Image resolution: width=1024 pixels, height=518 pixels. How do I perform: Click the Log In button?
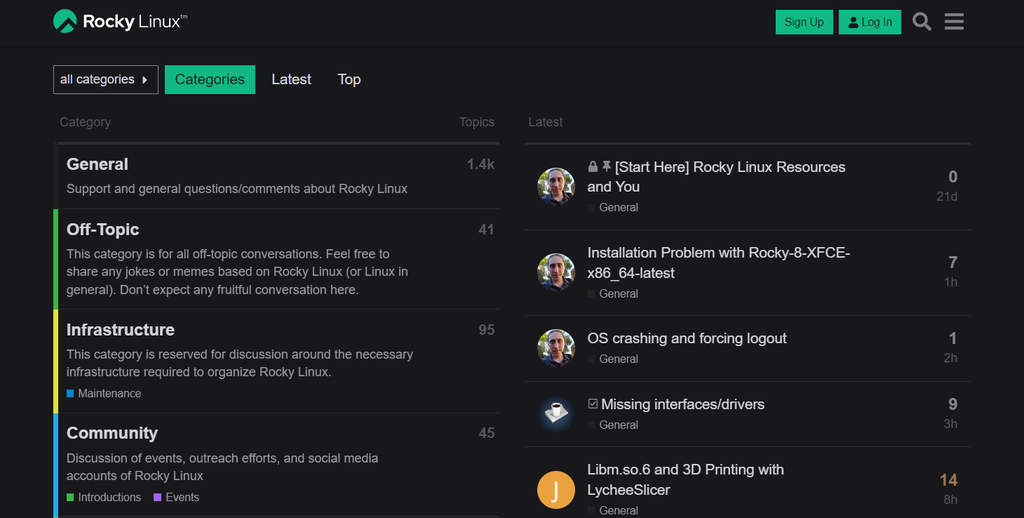pyautogui.click(x=869, y=22)
